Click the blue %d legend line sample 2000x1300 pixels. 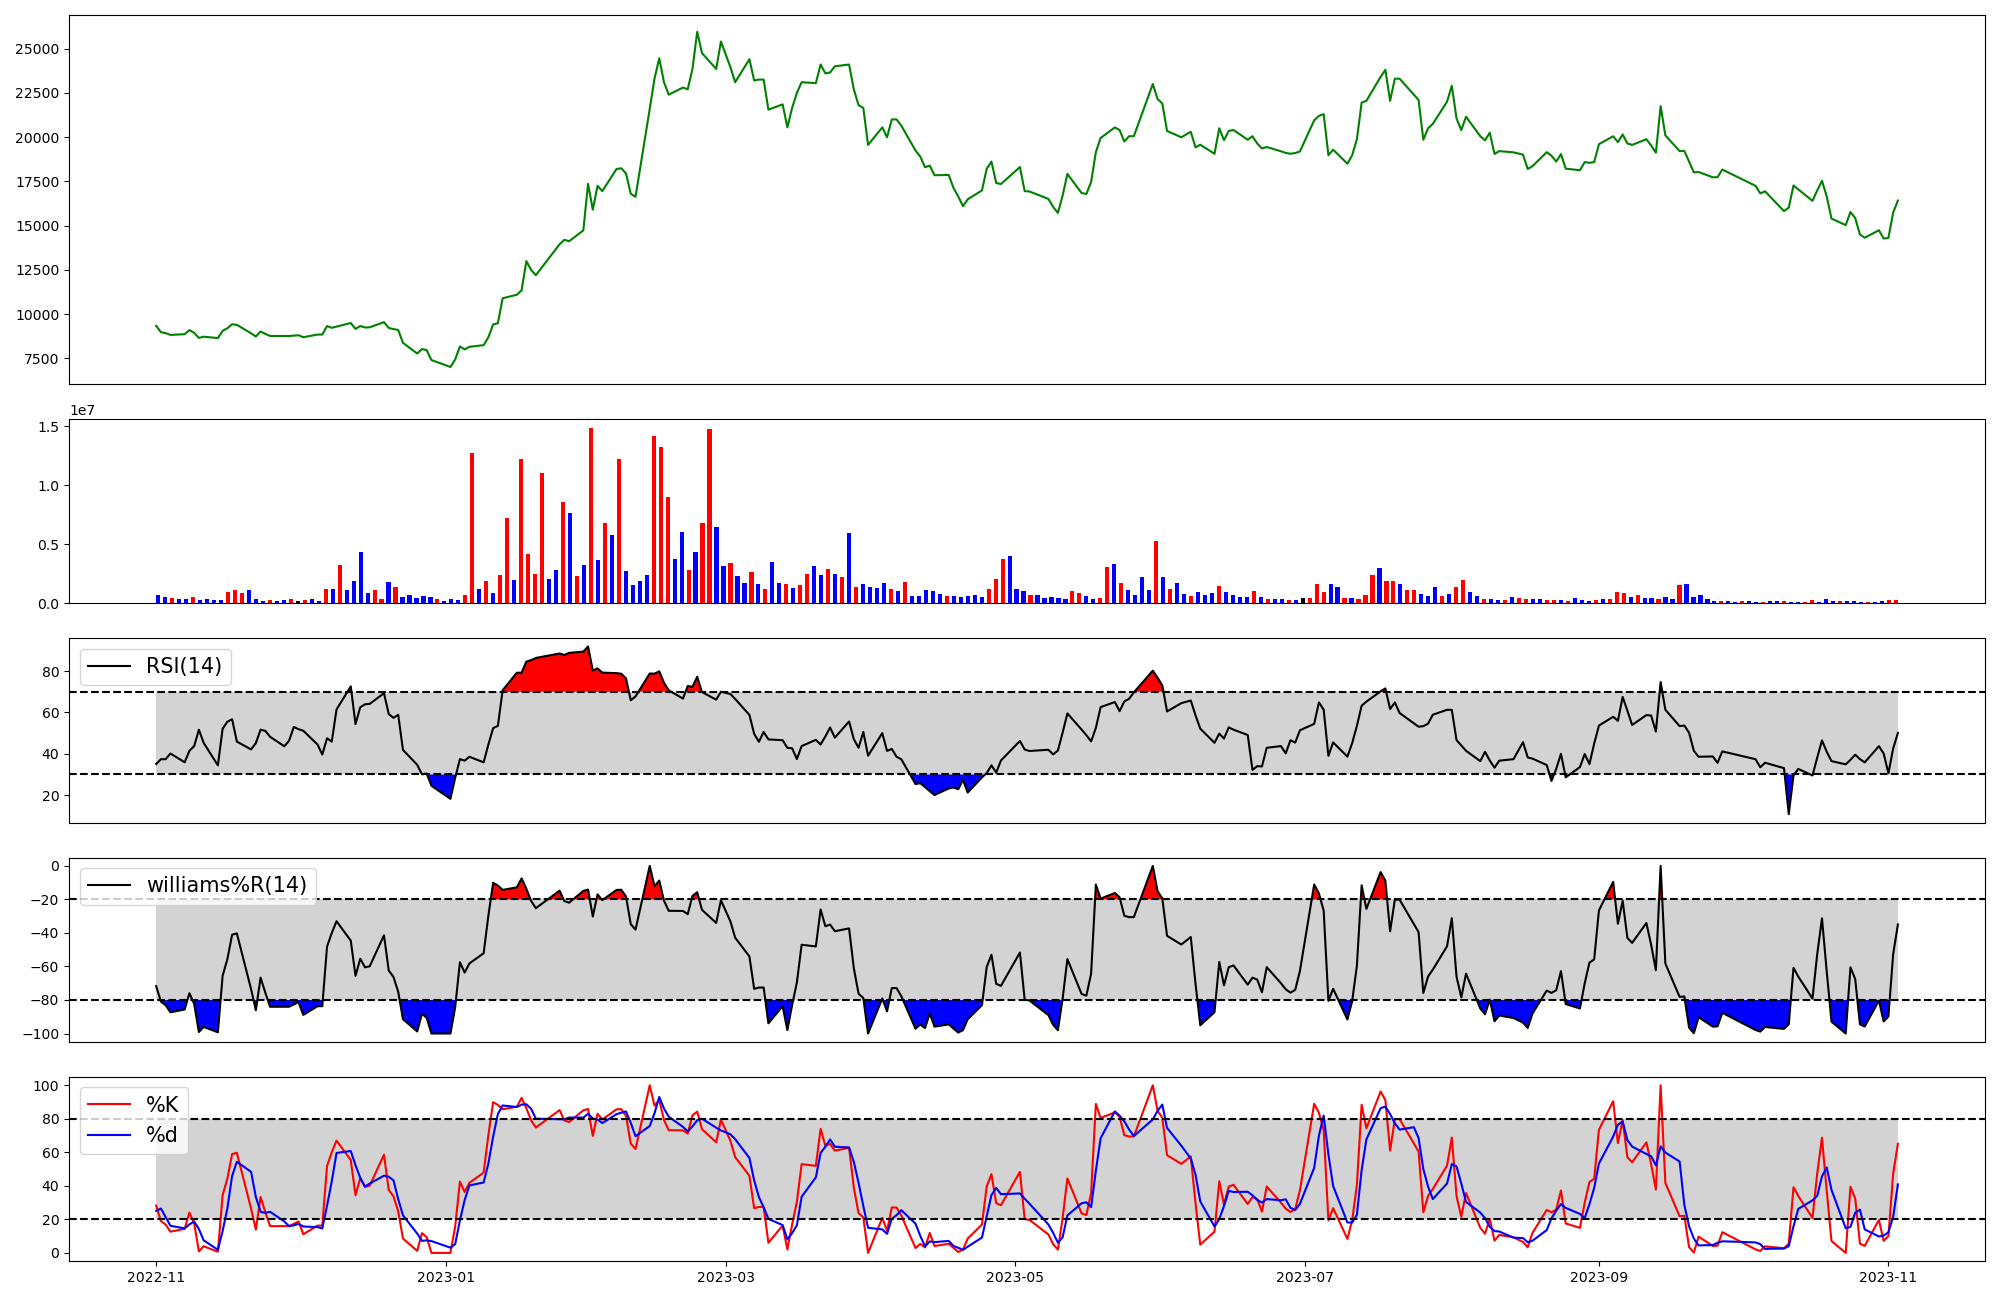pyautogui.click(x=110, y=1135)
